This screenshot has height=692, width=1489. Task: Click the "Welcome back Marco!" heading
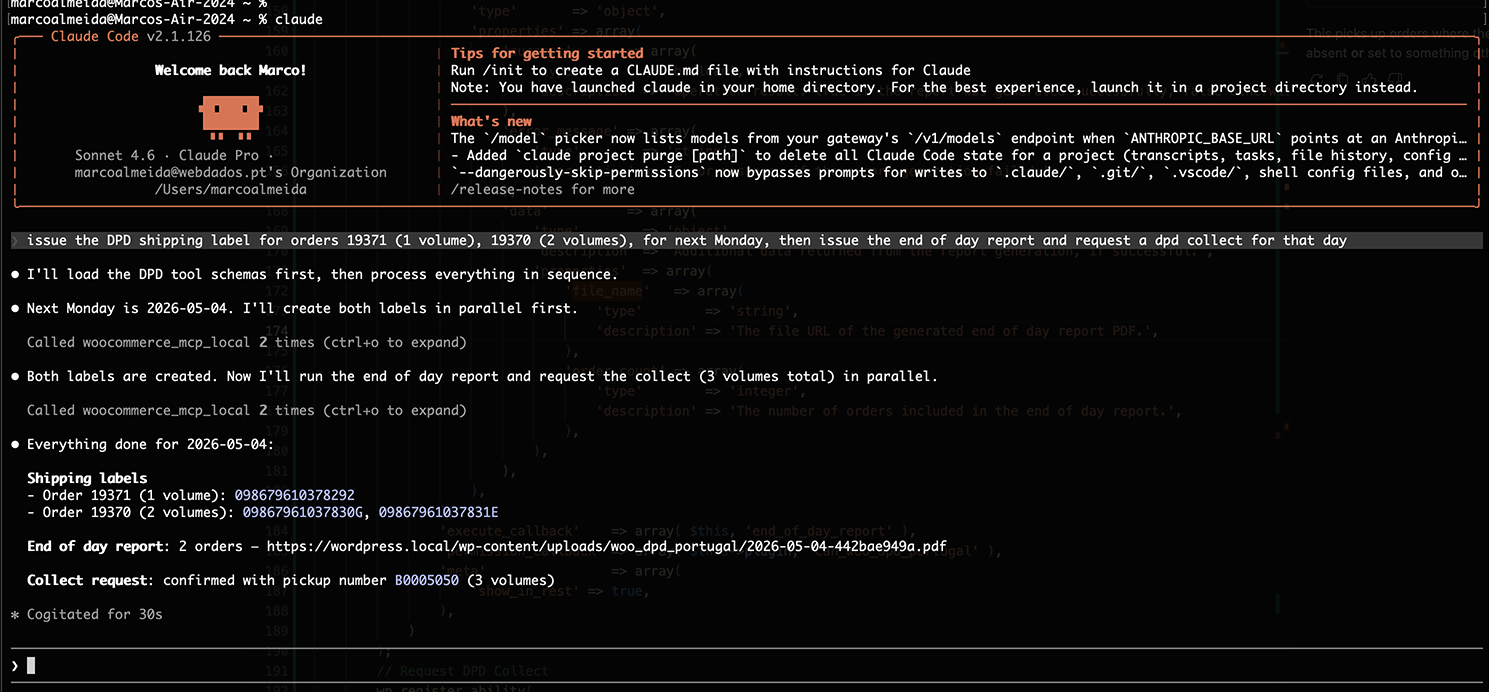(x=231, y=70)
